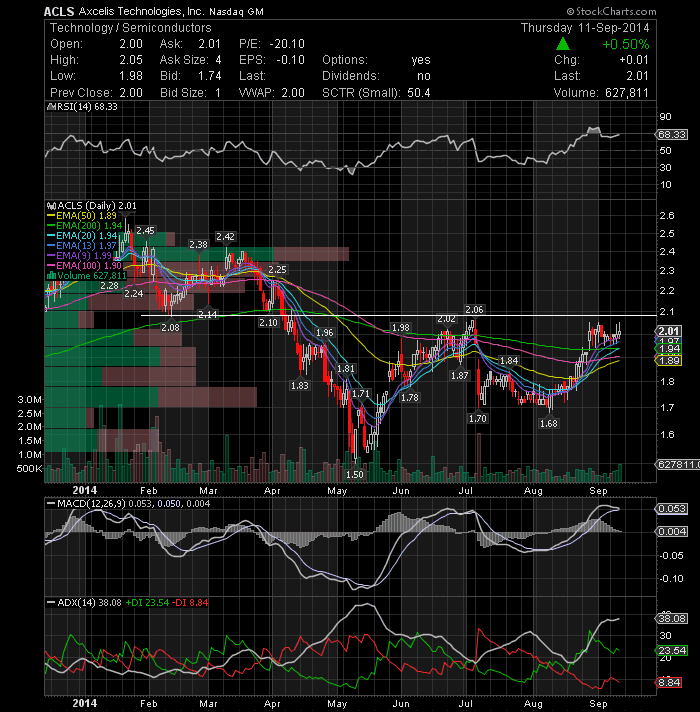Click the 2.38 price label near March
This screenshot has height=712, width=700.
[198, 245]
